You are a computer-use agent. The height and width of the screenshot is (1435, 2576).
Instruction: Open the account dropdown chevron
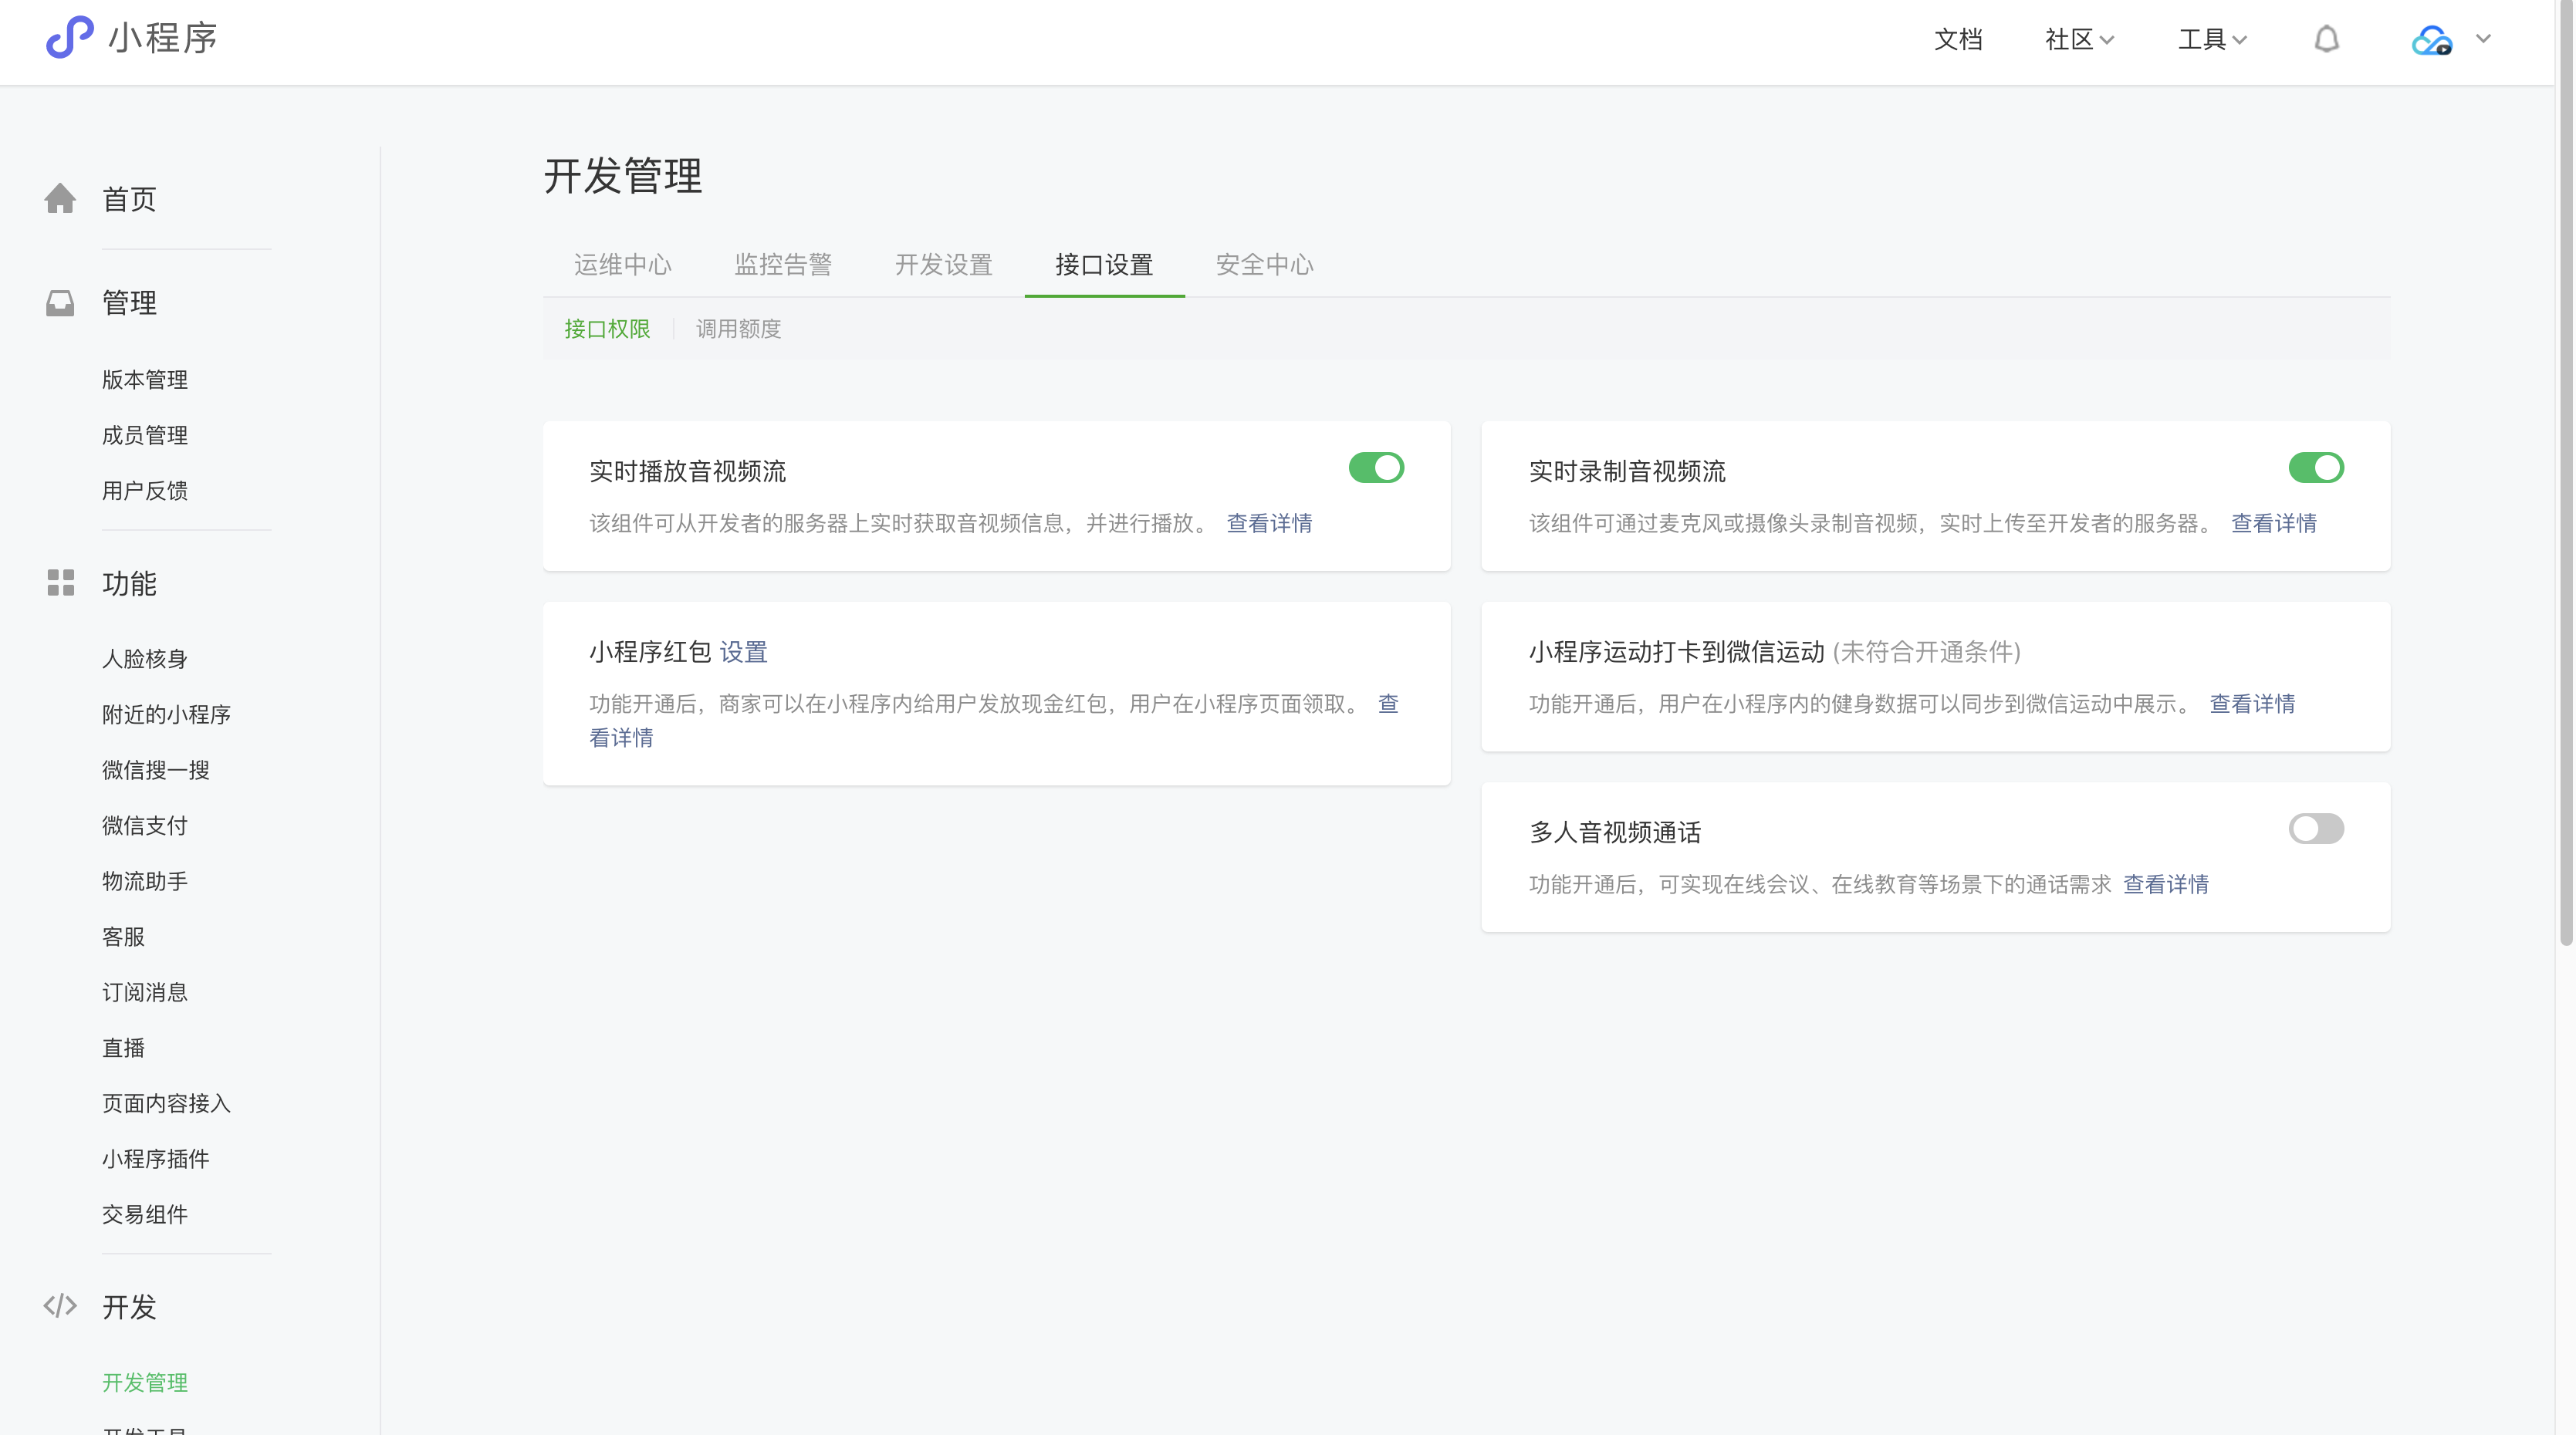click(x=2483, y=39)
